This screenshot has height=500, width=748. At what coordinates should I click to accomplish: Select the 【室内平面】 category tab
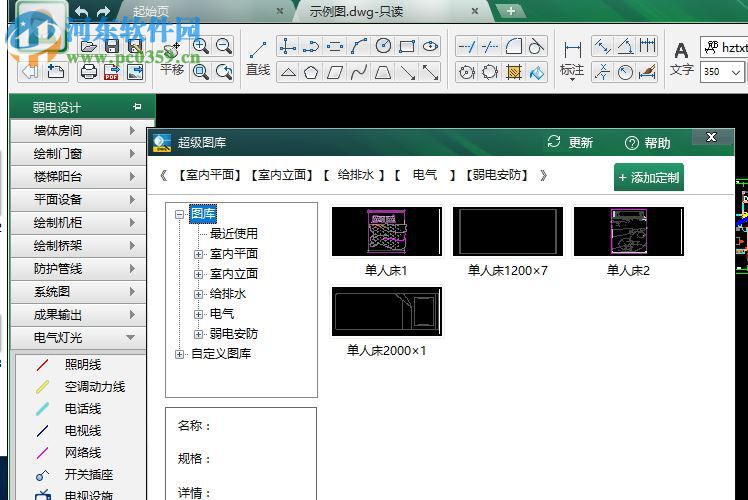click(209, 176)
